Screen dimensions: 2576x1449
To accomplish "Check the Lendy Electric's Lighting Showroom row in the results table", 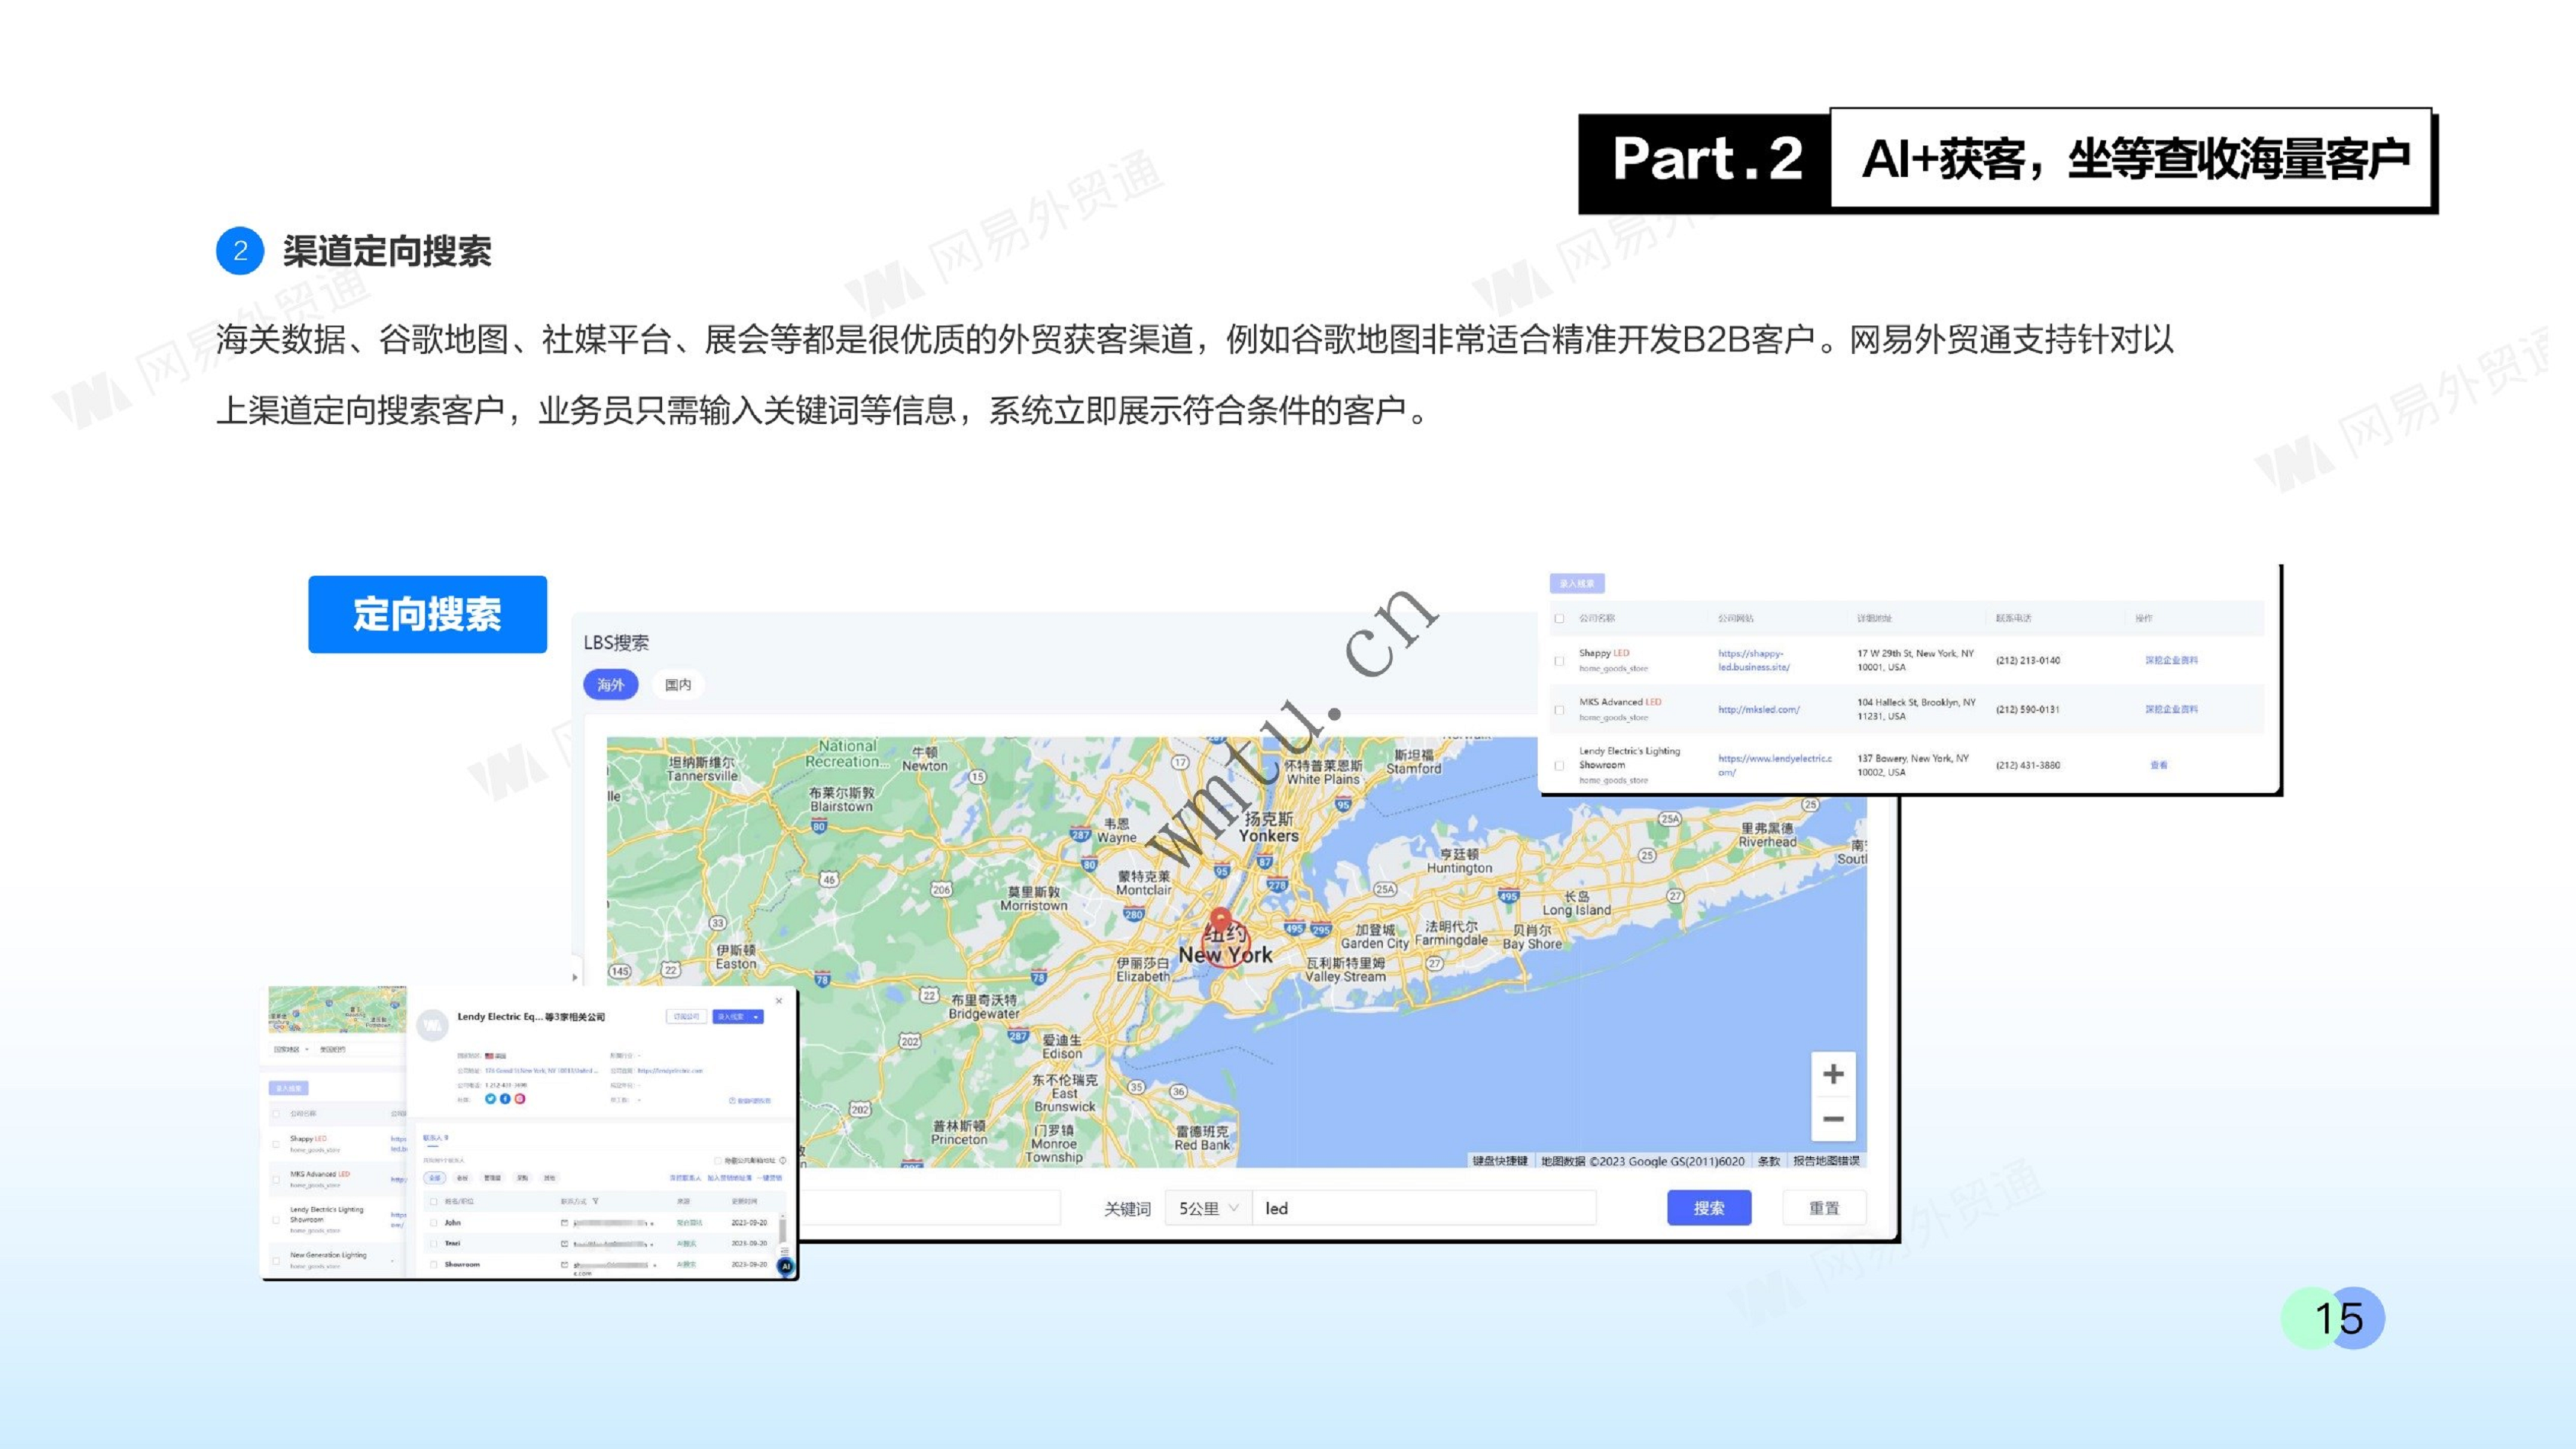I will point(1559,765).
